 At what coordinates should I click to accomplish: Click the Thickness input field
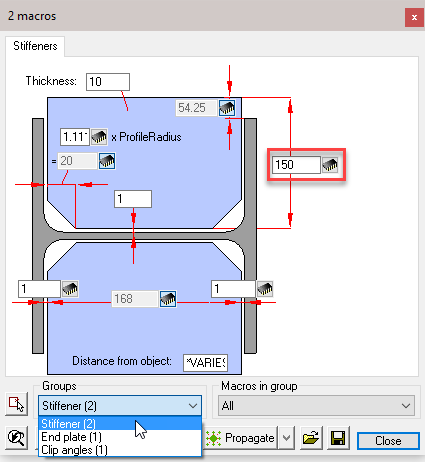click(108, 82)
